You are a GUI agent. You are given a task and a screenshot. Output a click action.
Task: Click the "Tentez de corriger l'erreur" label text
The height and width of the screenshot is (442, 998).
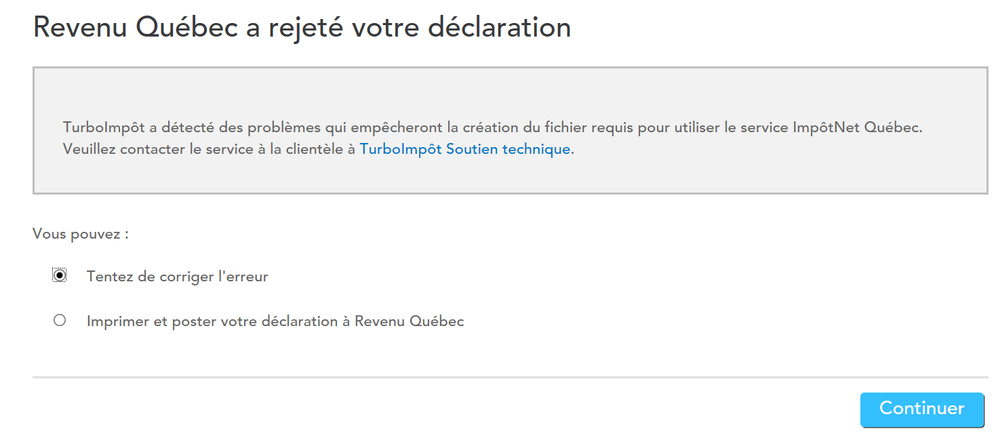(x=177, y=276)
